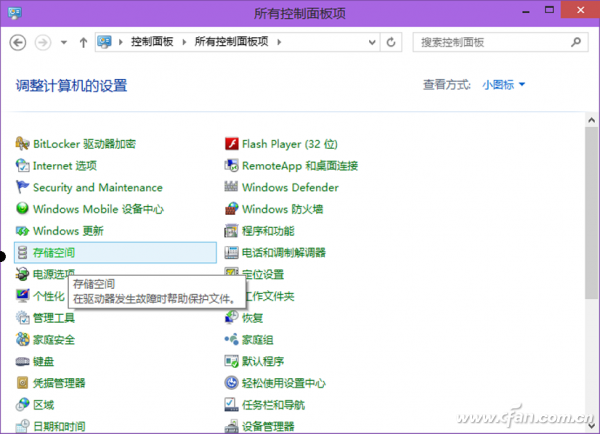Click the 键盘 keyboard icon

point(24,361)
